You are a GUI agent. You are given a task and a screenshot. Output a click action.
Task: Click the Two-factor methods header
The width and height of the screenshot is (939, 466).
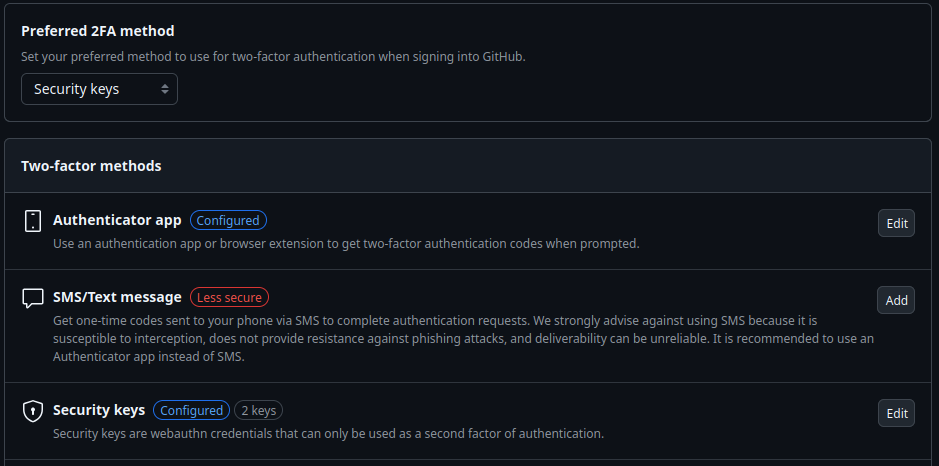91,166
